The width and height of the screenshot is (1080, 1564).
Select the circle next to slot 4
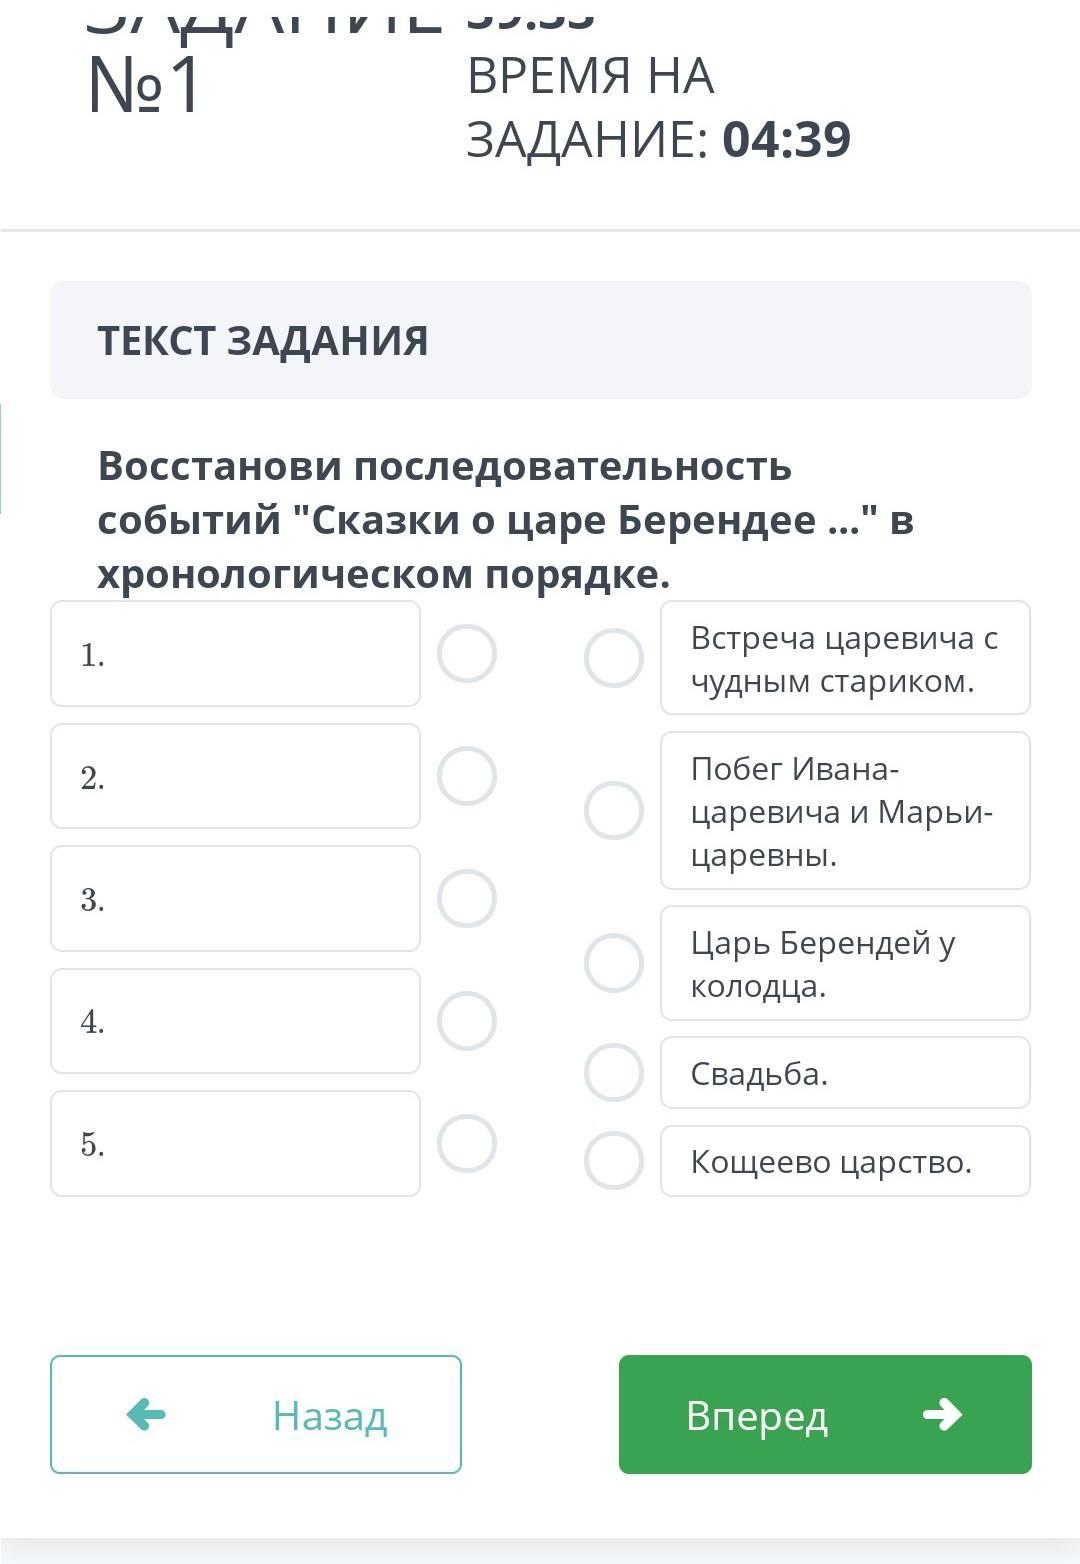[467, 1021]
